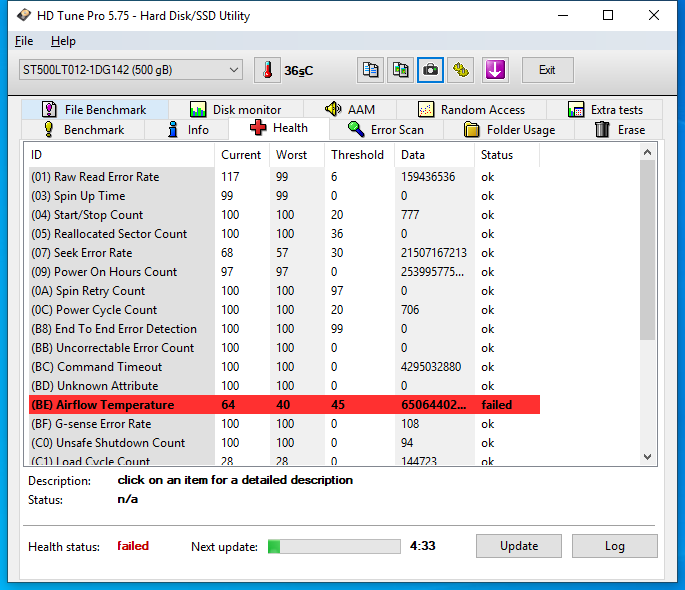Click the scrollbar down arrow in attribute list
685x590 pixels.
point(648,456)
